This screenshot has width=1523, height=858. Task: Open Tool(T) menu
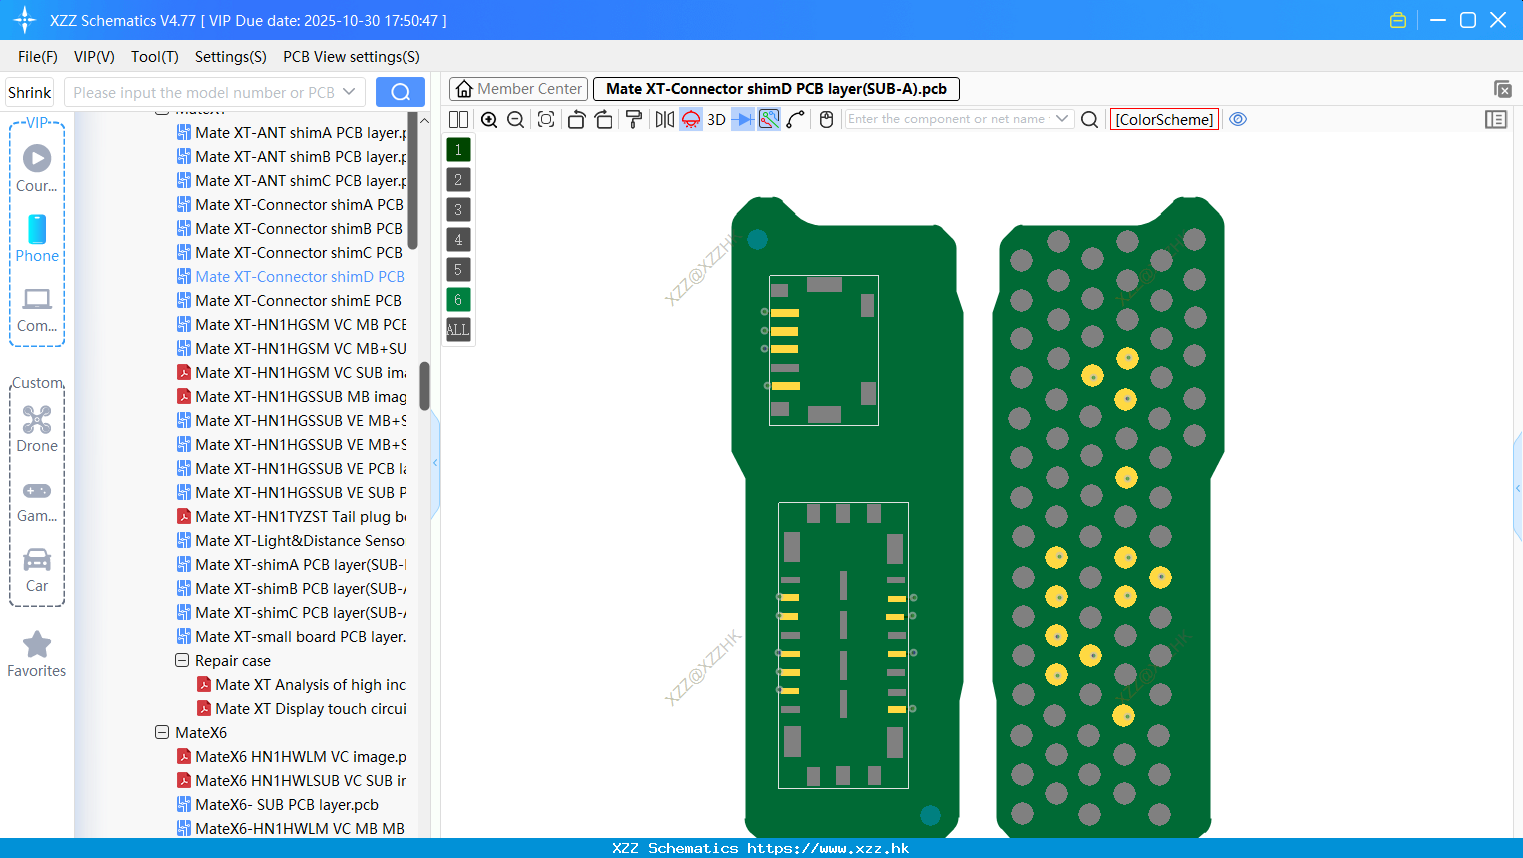tap(154, 57)
